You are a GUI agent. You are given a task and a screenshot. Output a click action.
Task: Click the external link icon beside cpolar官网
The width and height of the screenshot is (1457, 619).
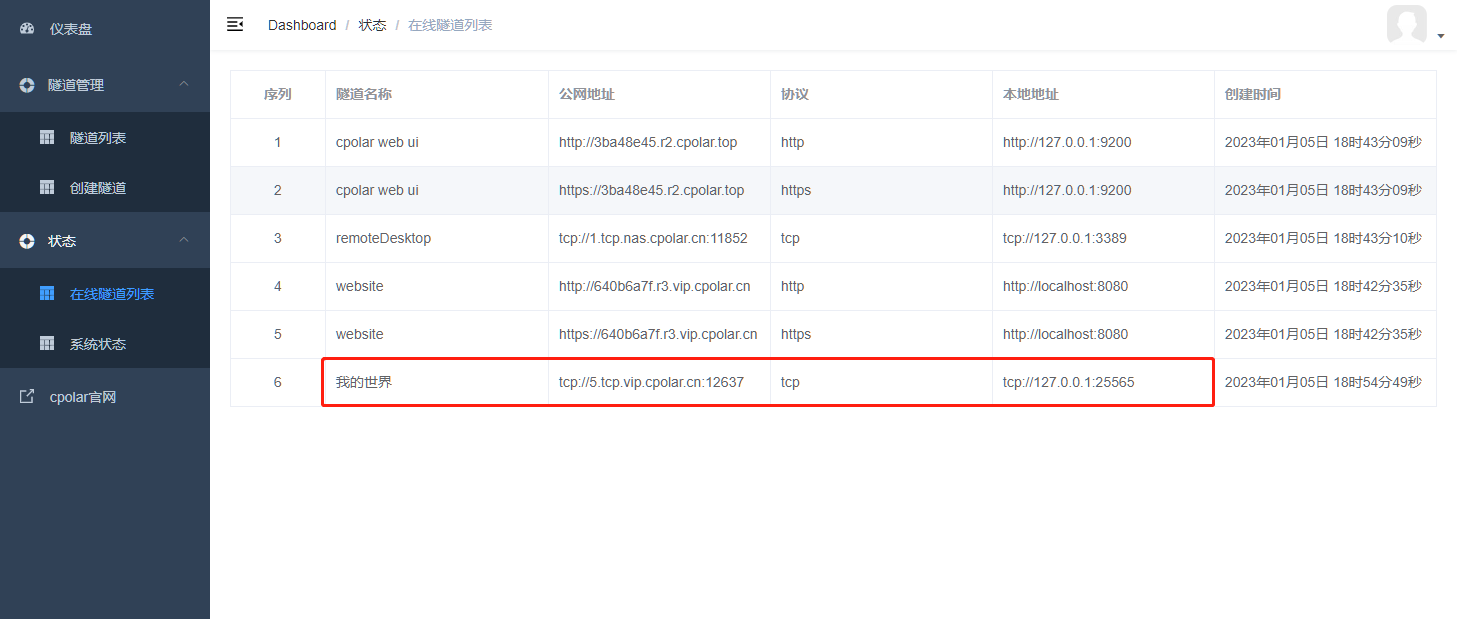click(27, 397)
